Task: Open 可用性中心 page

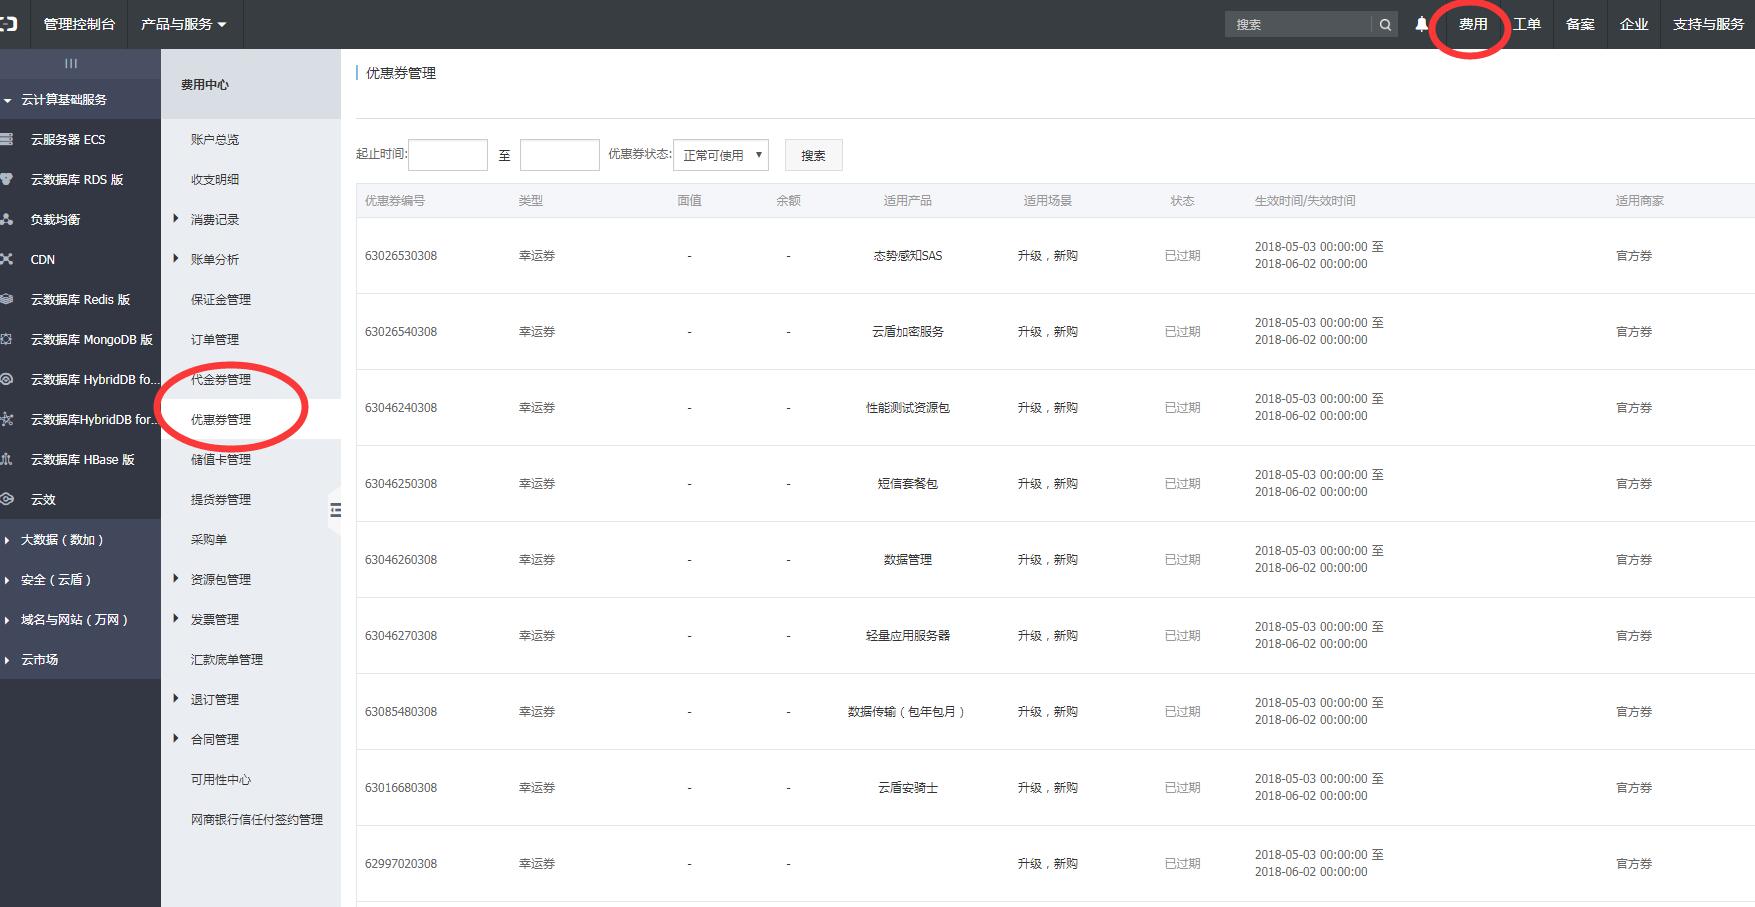Action: 221,779
